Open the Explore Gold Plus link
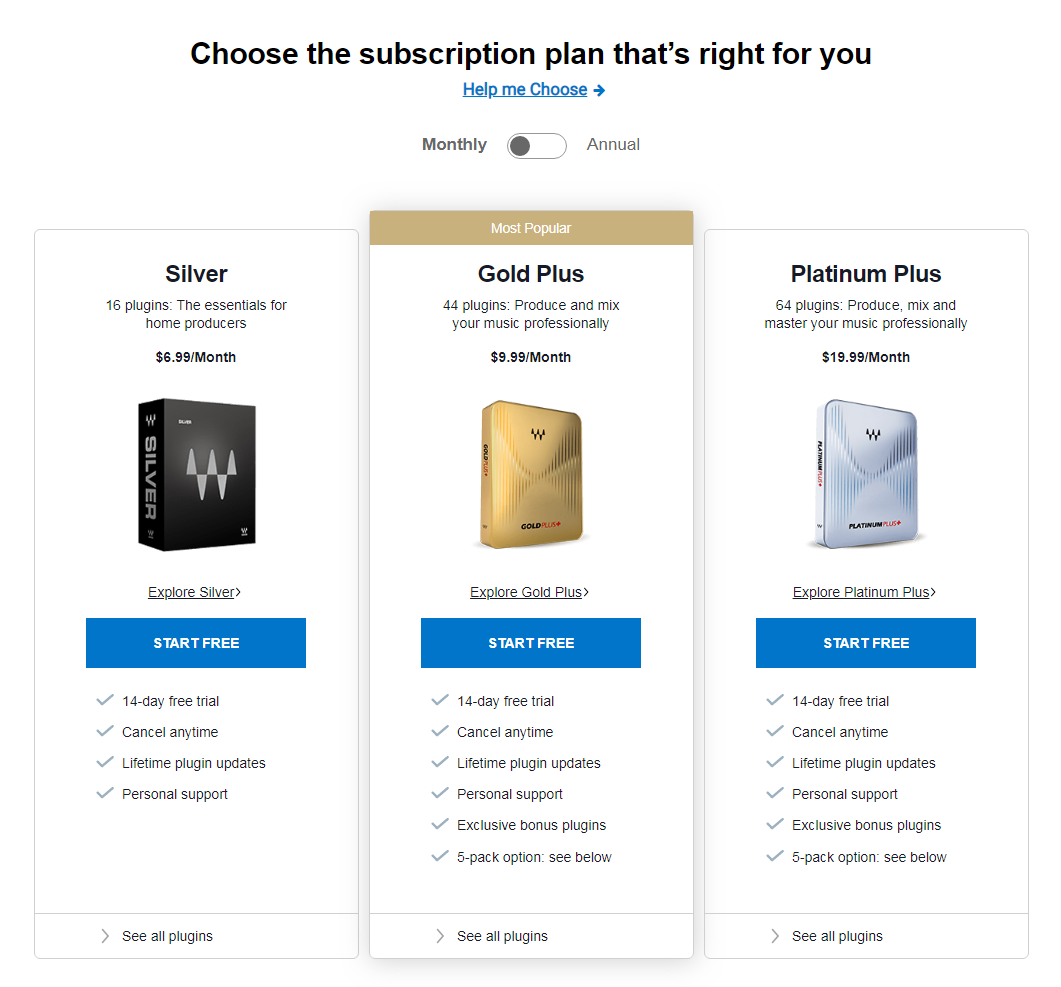This screenshot has width=1061, height=987. 528,592
